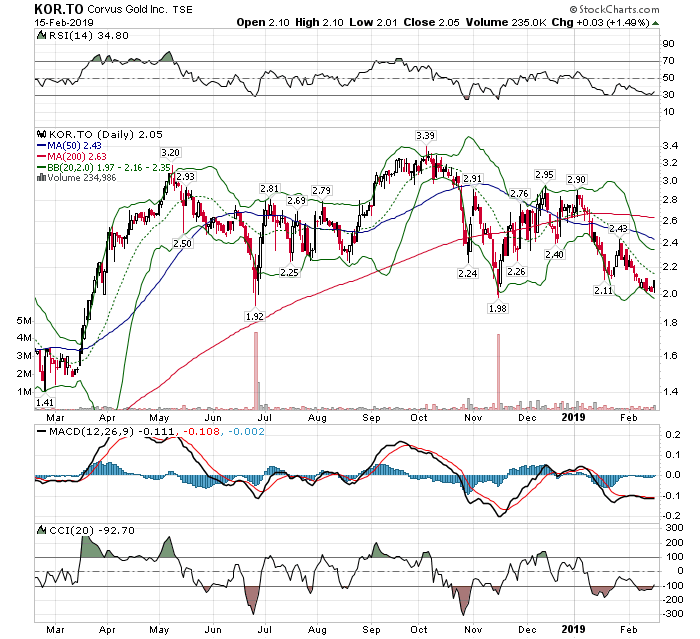
Task: Click the 15-Feb-2019 date label
Action: click(63, 22)
